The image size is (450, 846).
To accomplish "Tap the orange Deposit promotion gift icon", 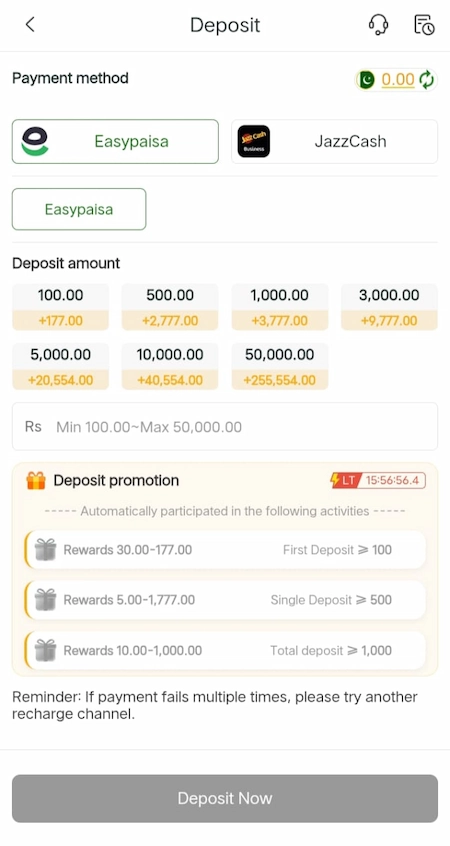I will point(36,480).
